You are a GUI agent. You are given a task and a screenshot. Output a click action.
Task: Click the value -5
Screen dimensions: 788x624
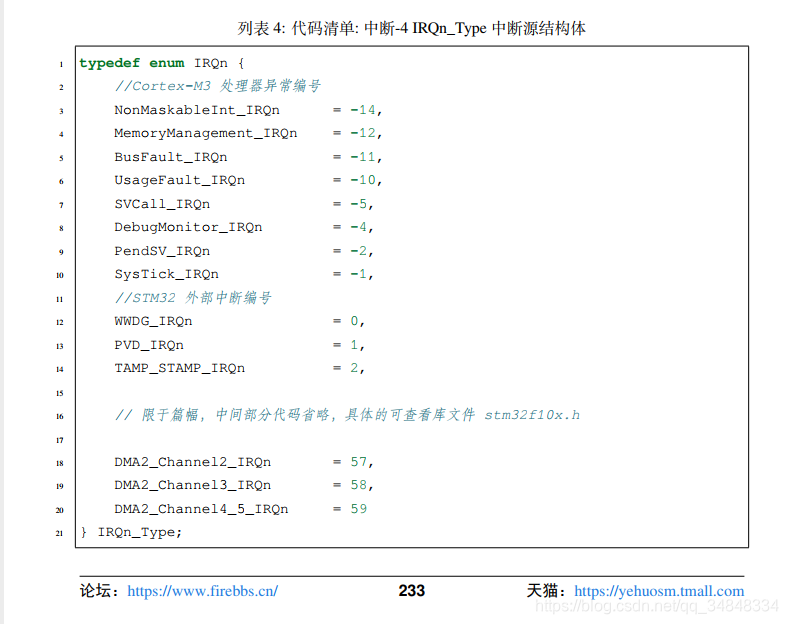click(358, 203)
